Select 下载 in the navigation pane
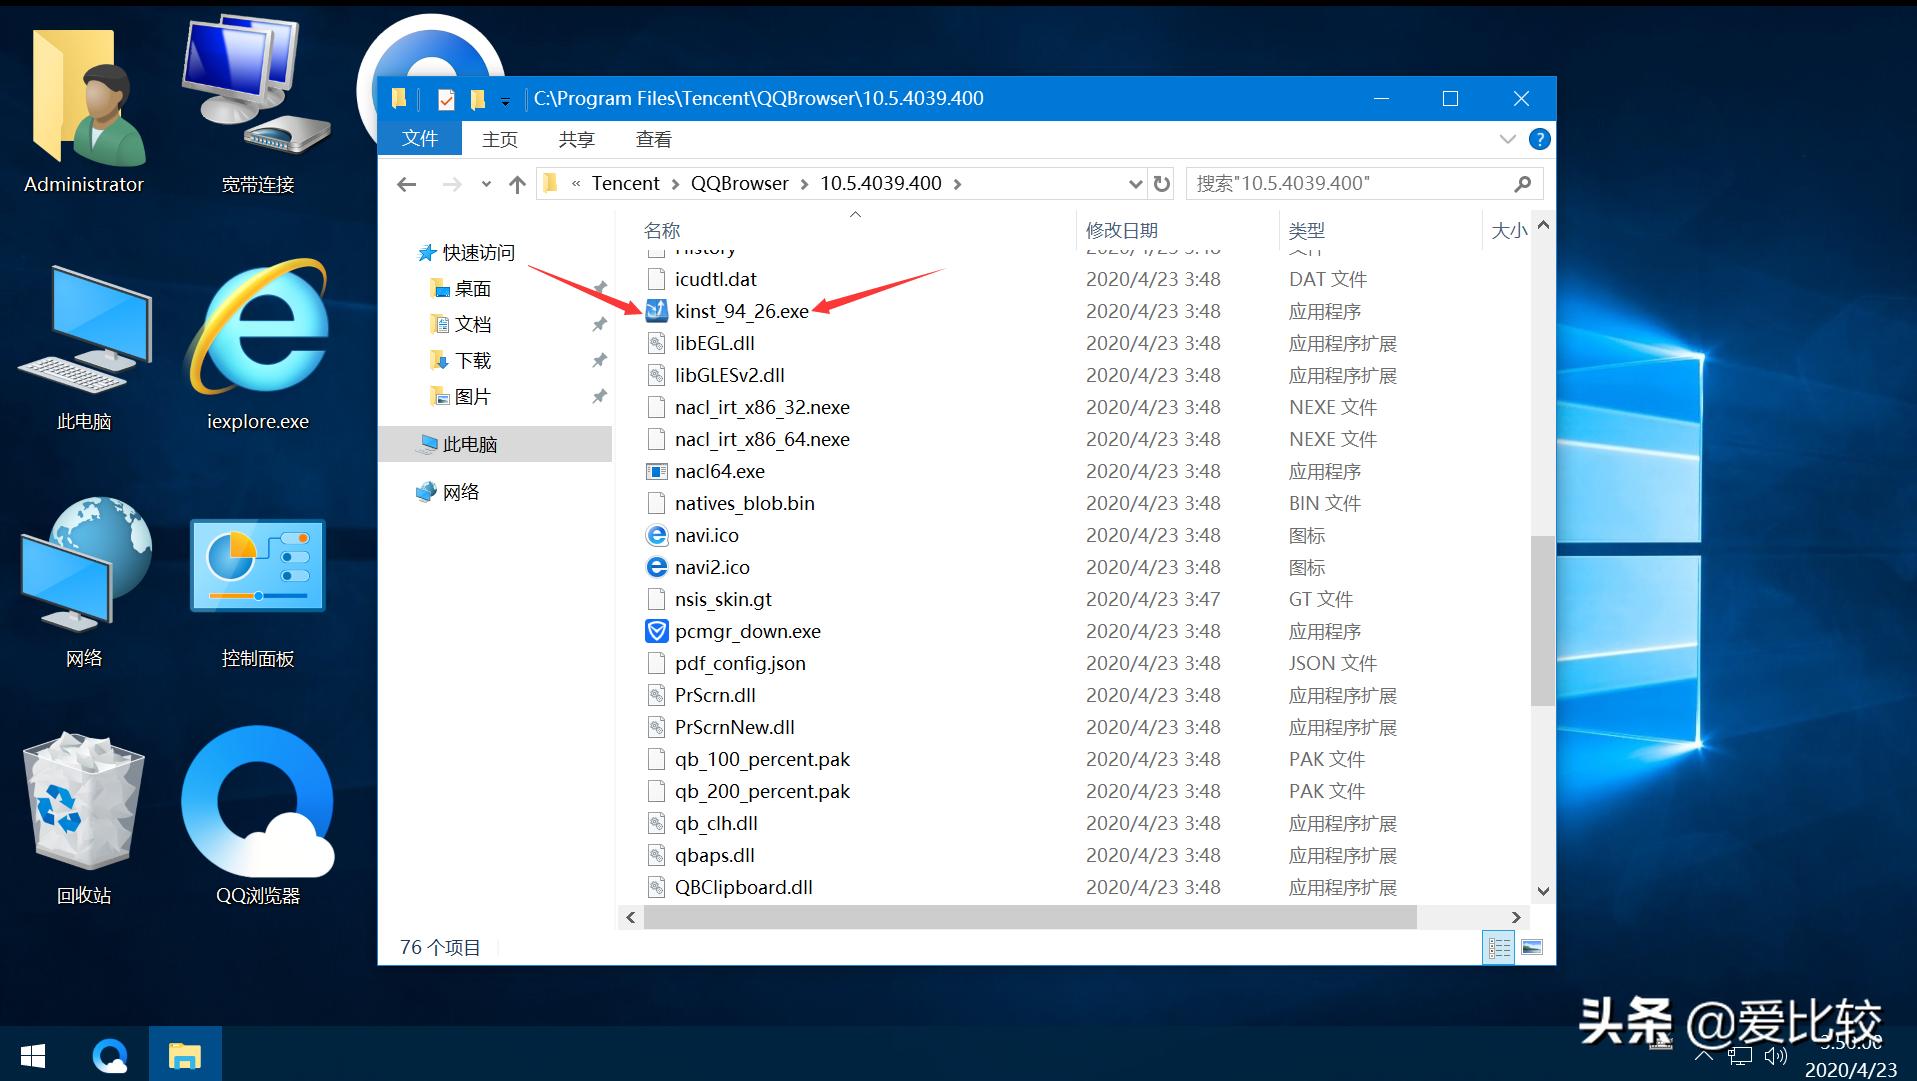The height and width of the screenshot is (1081, 1917). click(472, 361)
